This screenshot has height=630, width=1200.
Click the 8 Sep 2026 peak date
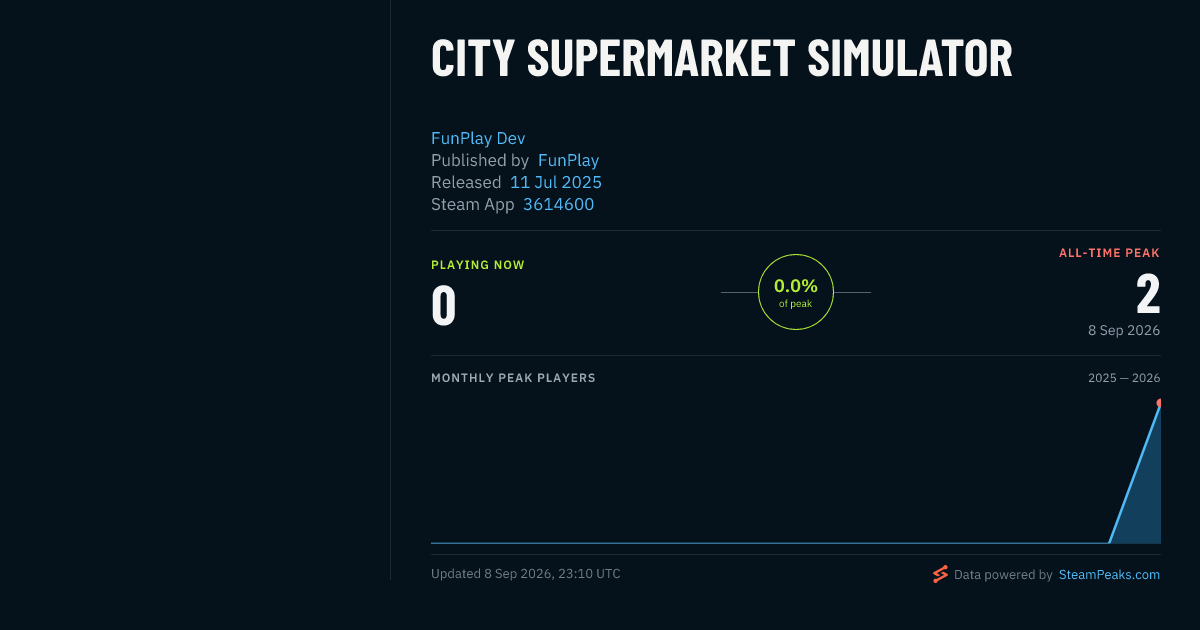pyautogui.click(x=1124, y=329)
